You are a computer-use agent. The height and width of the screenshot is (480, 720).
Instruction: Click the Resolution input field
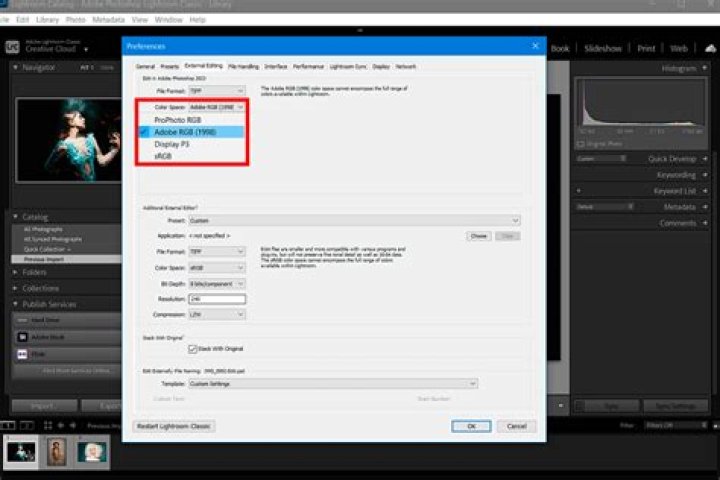(x=217, y=299)
